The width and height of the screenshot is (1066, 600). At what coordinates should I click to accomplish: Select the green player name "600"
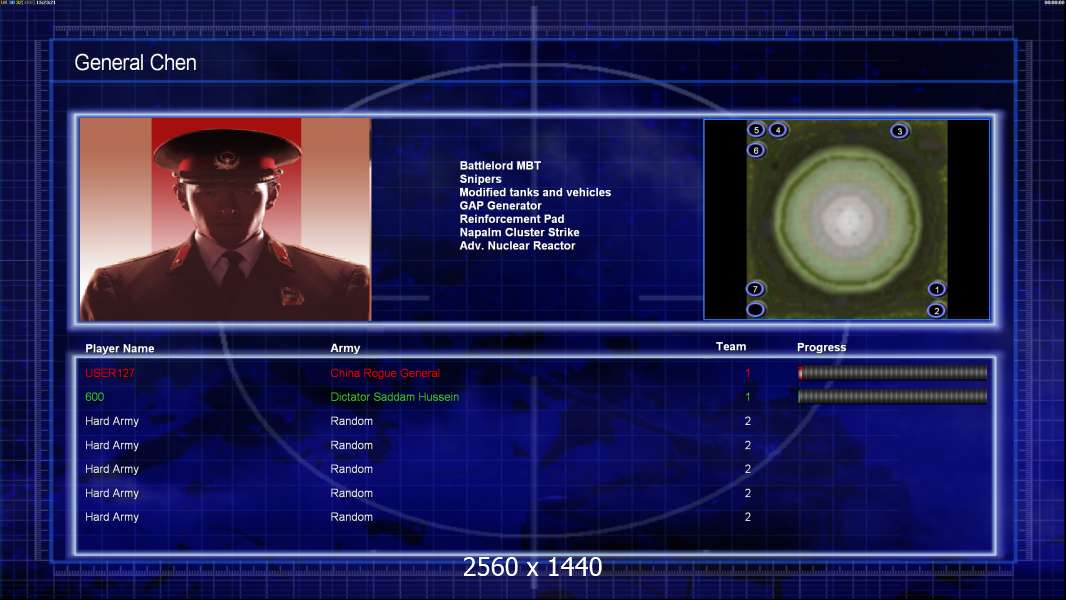94,397
